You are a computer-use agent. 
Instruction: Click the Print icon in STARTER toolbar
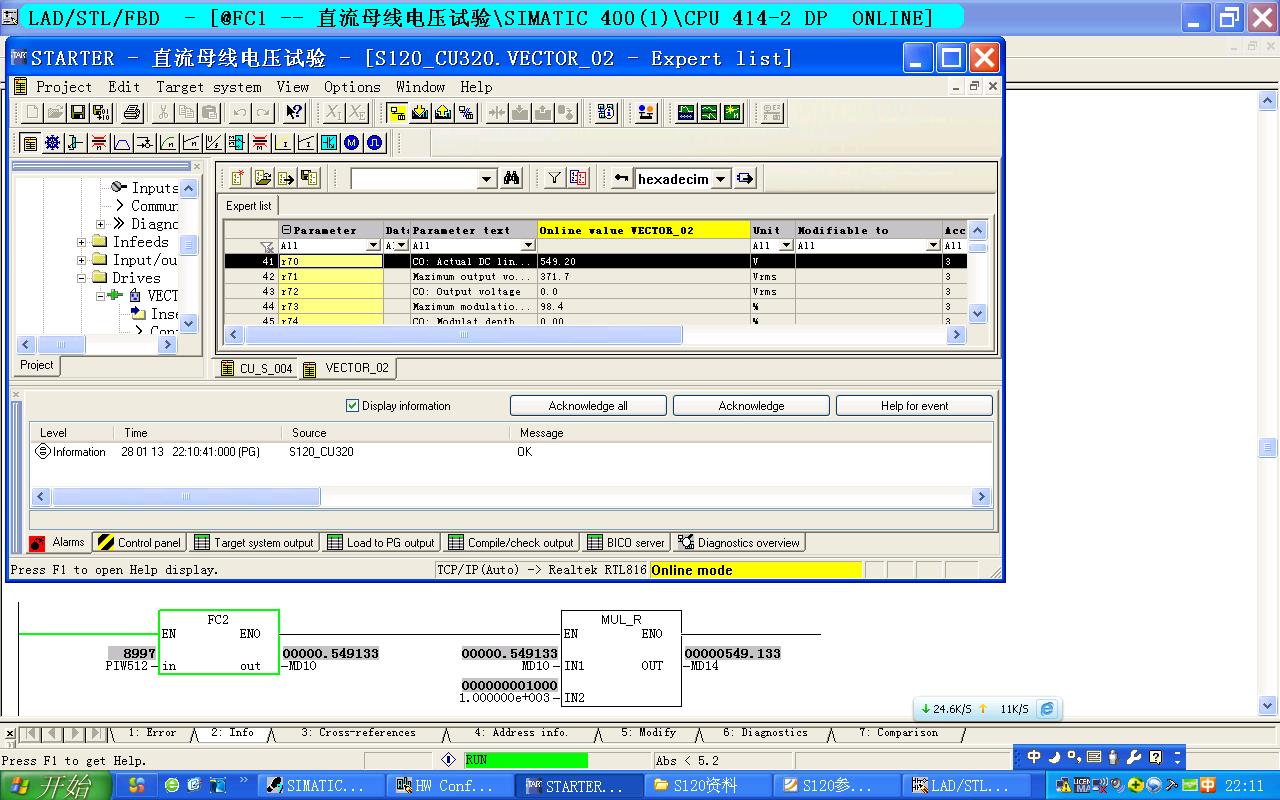click(131, 113)
